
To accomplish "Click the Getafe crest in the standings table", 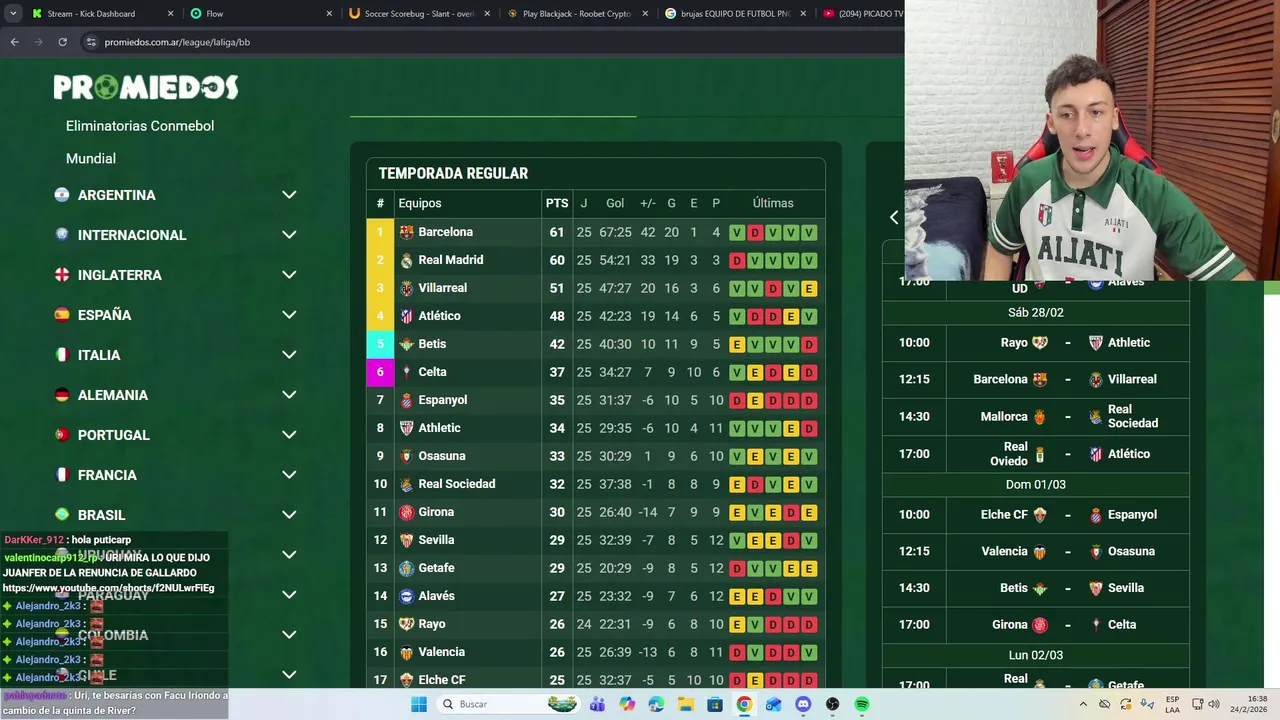I will tap(406, 568).
